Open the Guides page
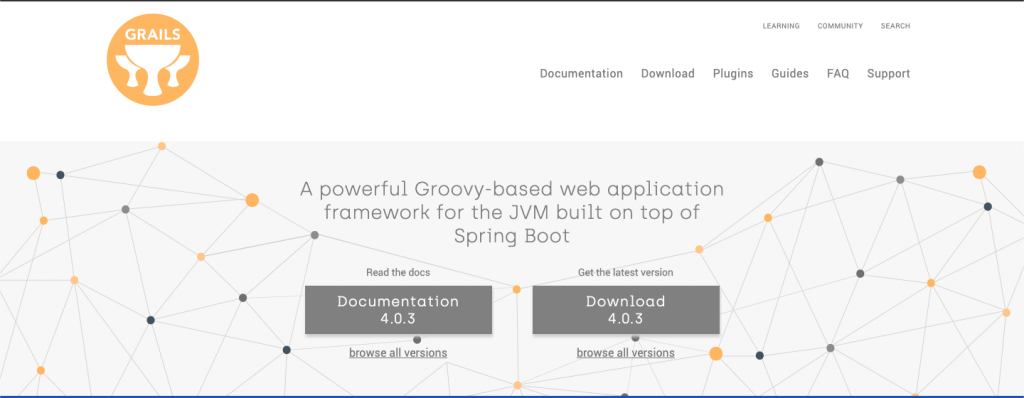The width and height of the screenshot is (1024, 398). [x=790, y=74]
